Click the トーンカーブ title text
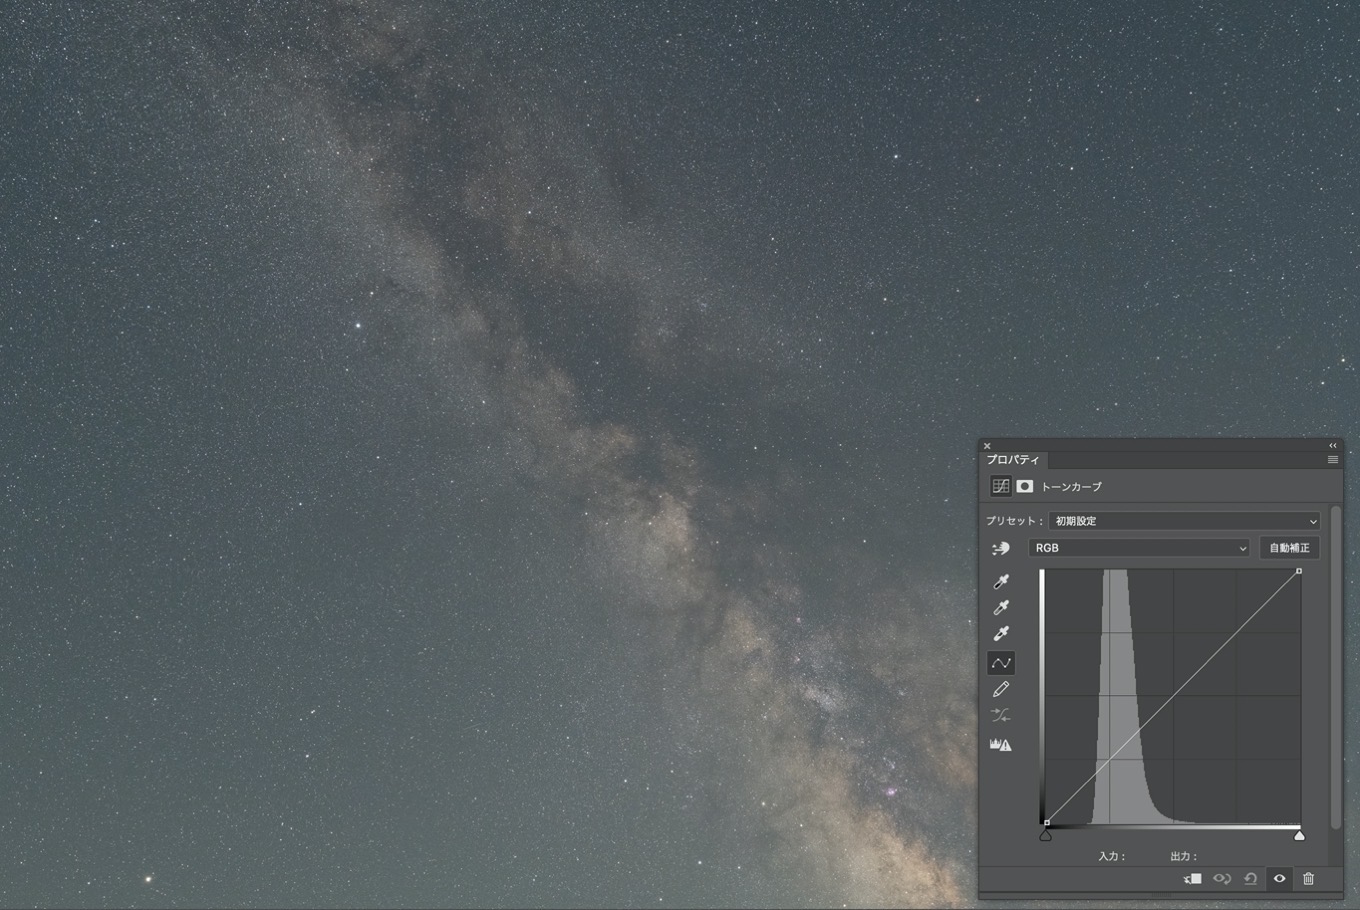 1071,487
